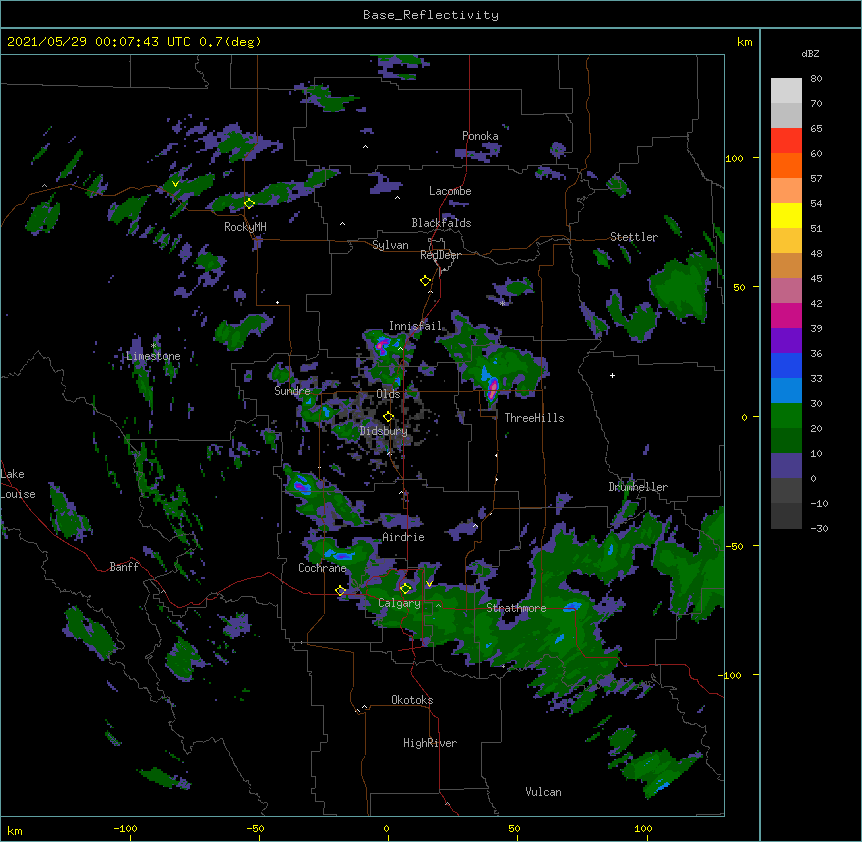Click the RockyMH label
The image size is (862, 842).
coord(245,227)
